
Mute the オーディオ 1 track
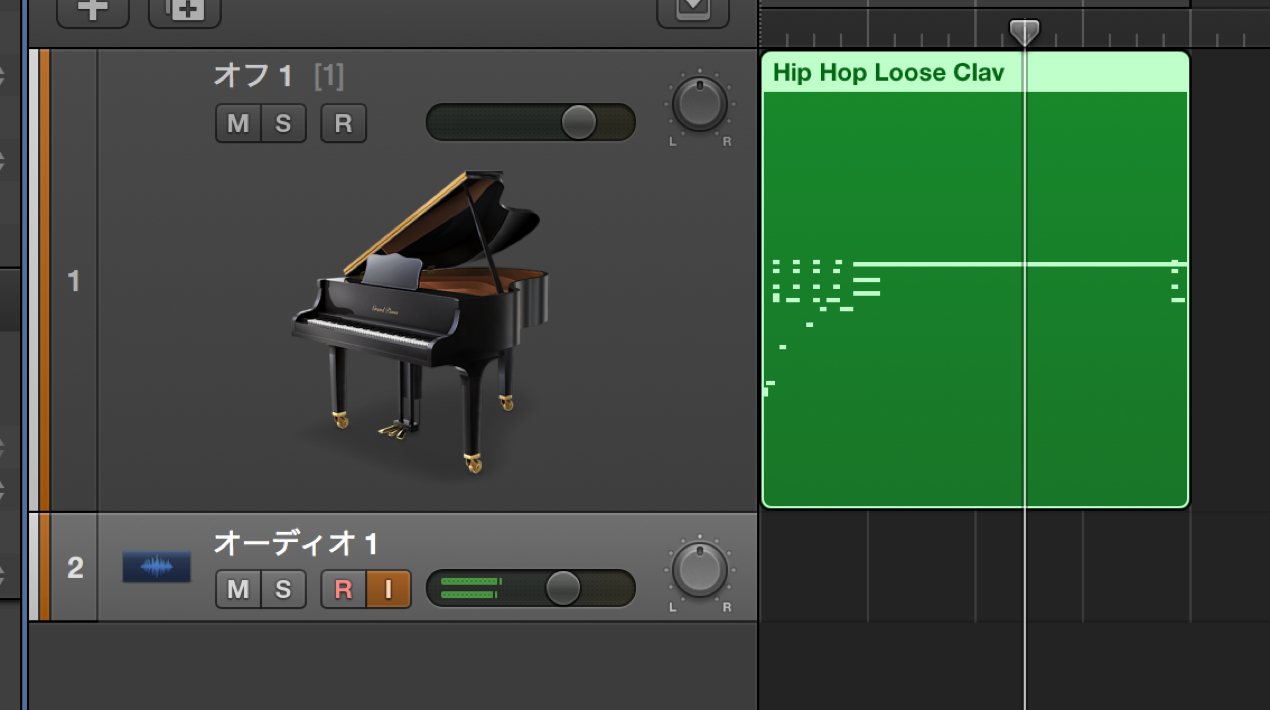click(x=238, y=589)
